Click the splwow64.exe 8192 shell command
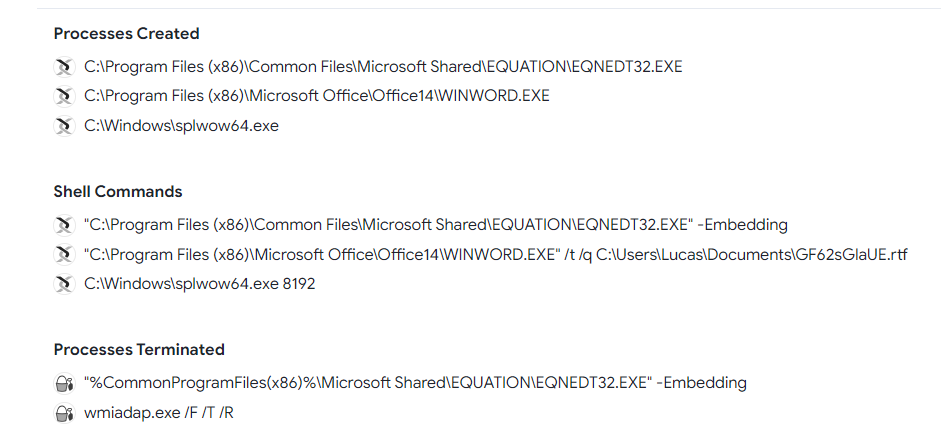Image resolution: width=941 pixels, height=433 pixels. pyautogui.click(x=199, y=284)
